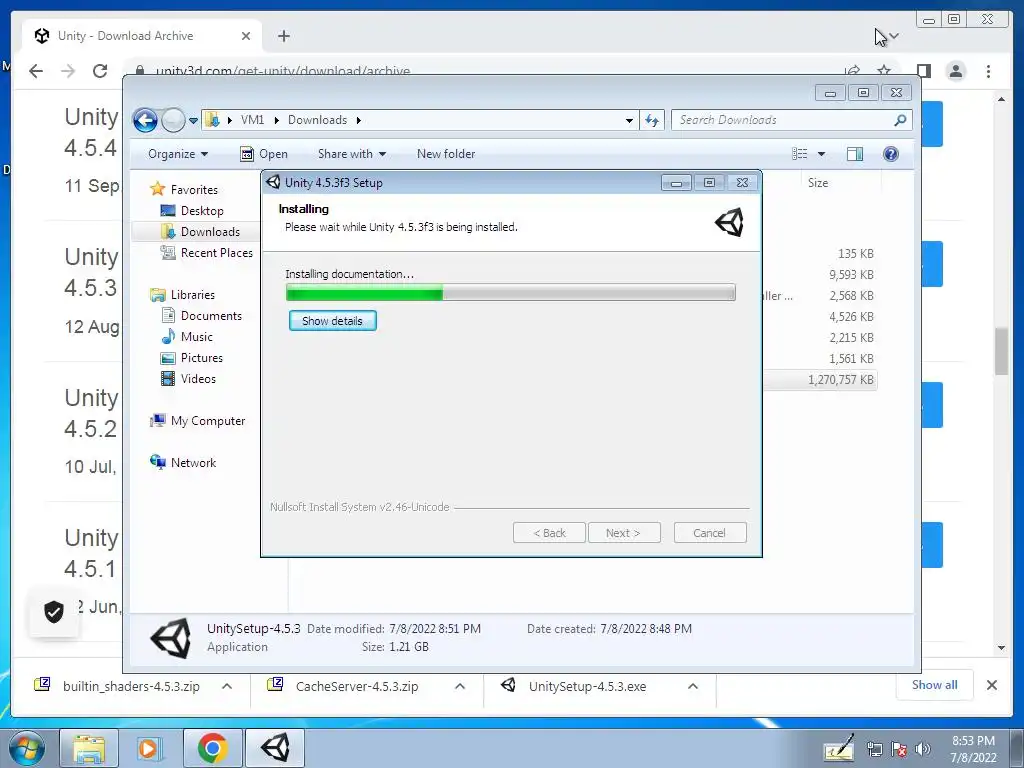Switch to Chrome on taskbar
This screenshot has height=768, width=1024.
(212, 748)
